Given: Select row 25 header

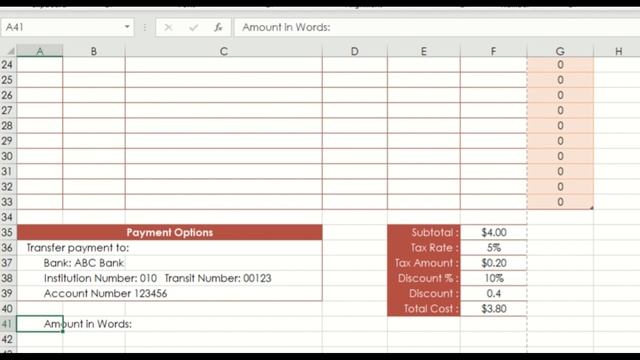Looking at the screenshot, I should click(x=8, y=80).
